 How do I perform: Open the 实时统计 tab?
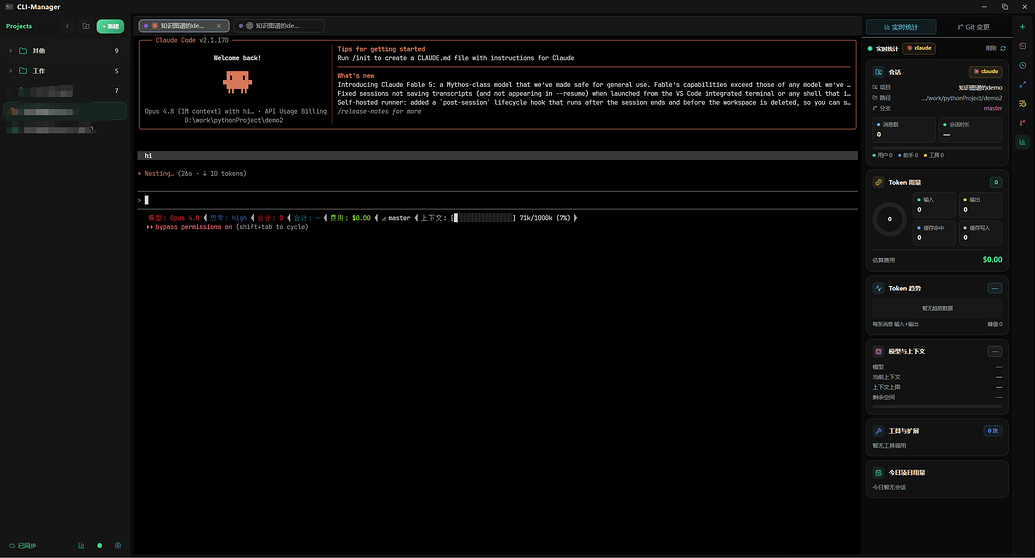pos(901,27)
